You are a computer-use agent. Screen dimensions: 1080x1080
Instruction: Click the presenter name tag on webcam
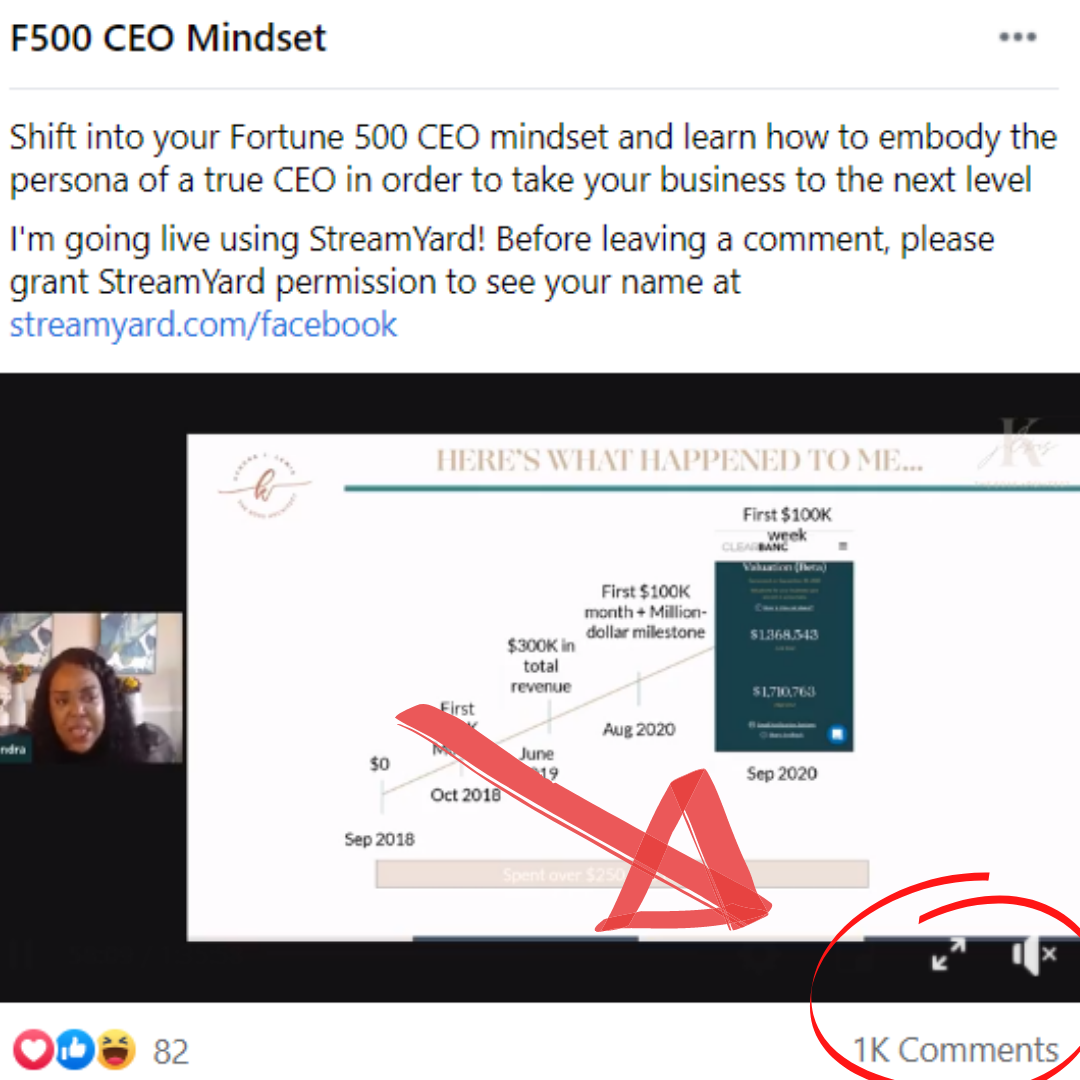point(13,749)
